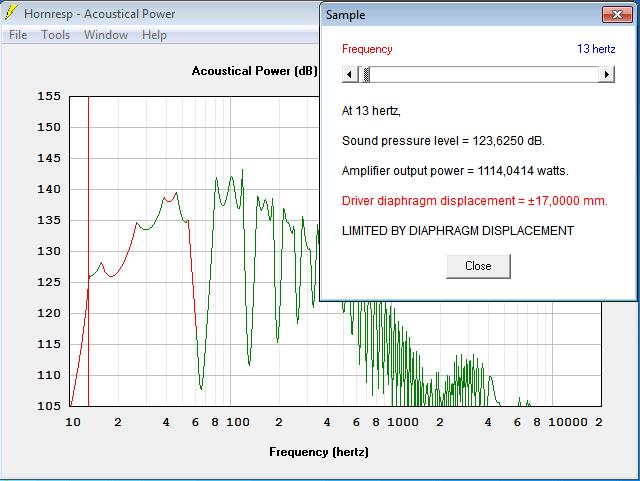Click the 1000 x-axis label
Image resolution: width=640 pixels, height=481 pixels.
[x=403, y=422]
